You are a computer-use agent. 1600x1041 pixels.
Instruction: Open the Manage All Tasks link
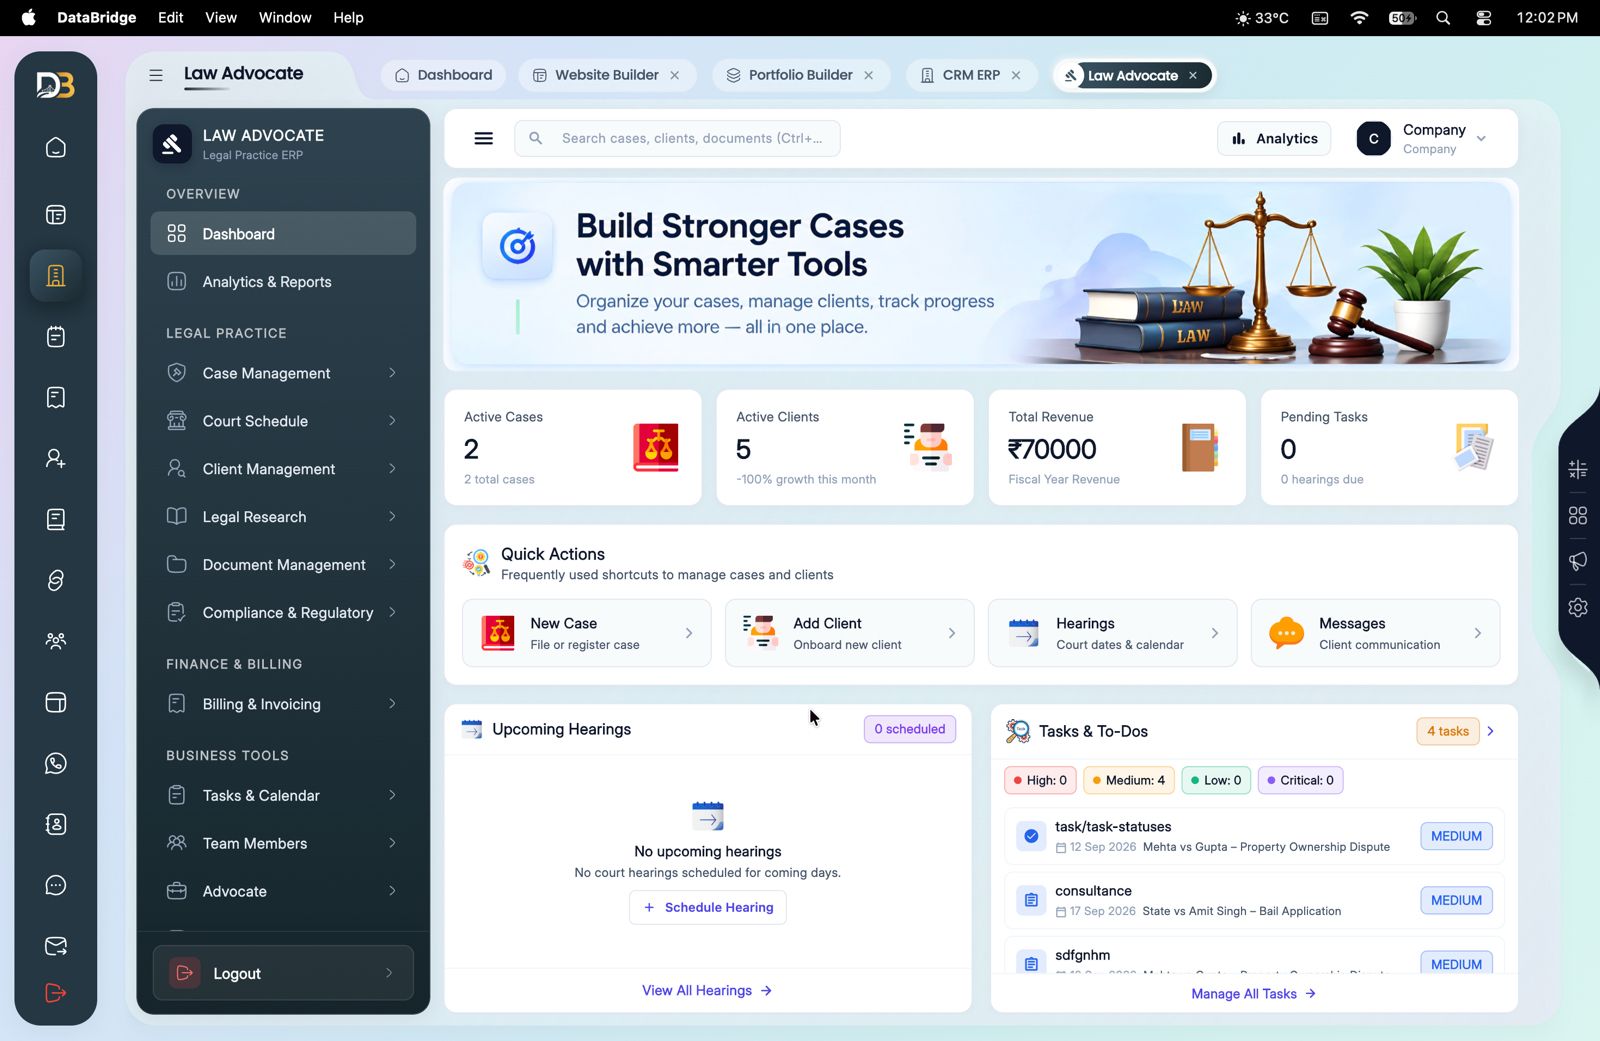coord(1253,994)
